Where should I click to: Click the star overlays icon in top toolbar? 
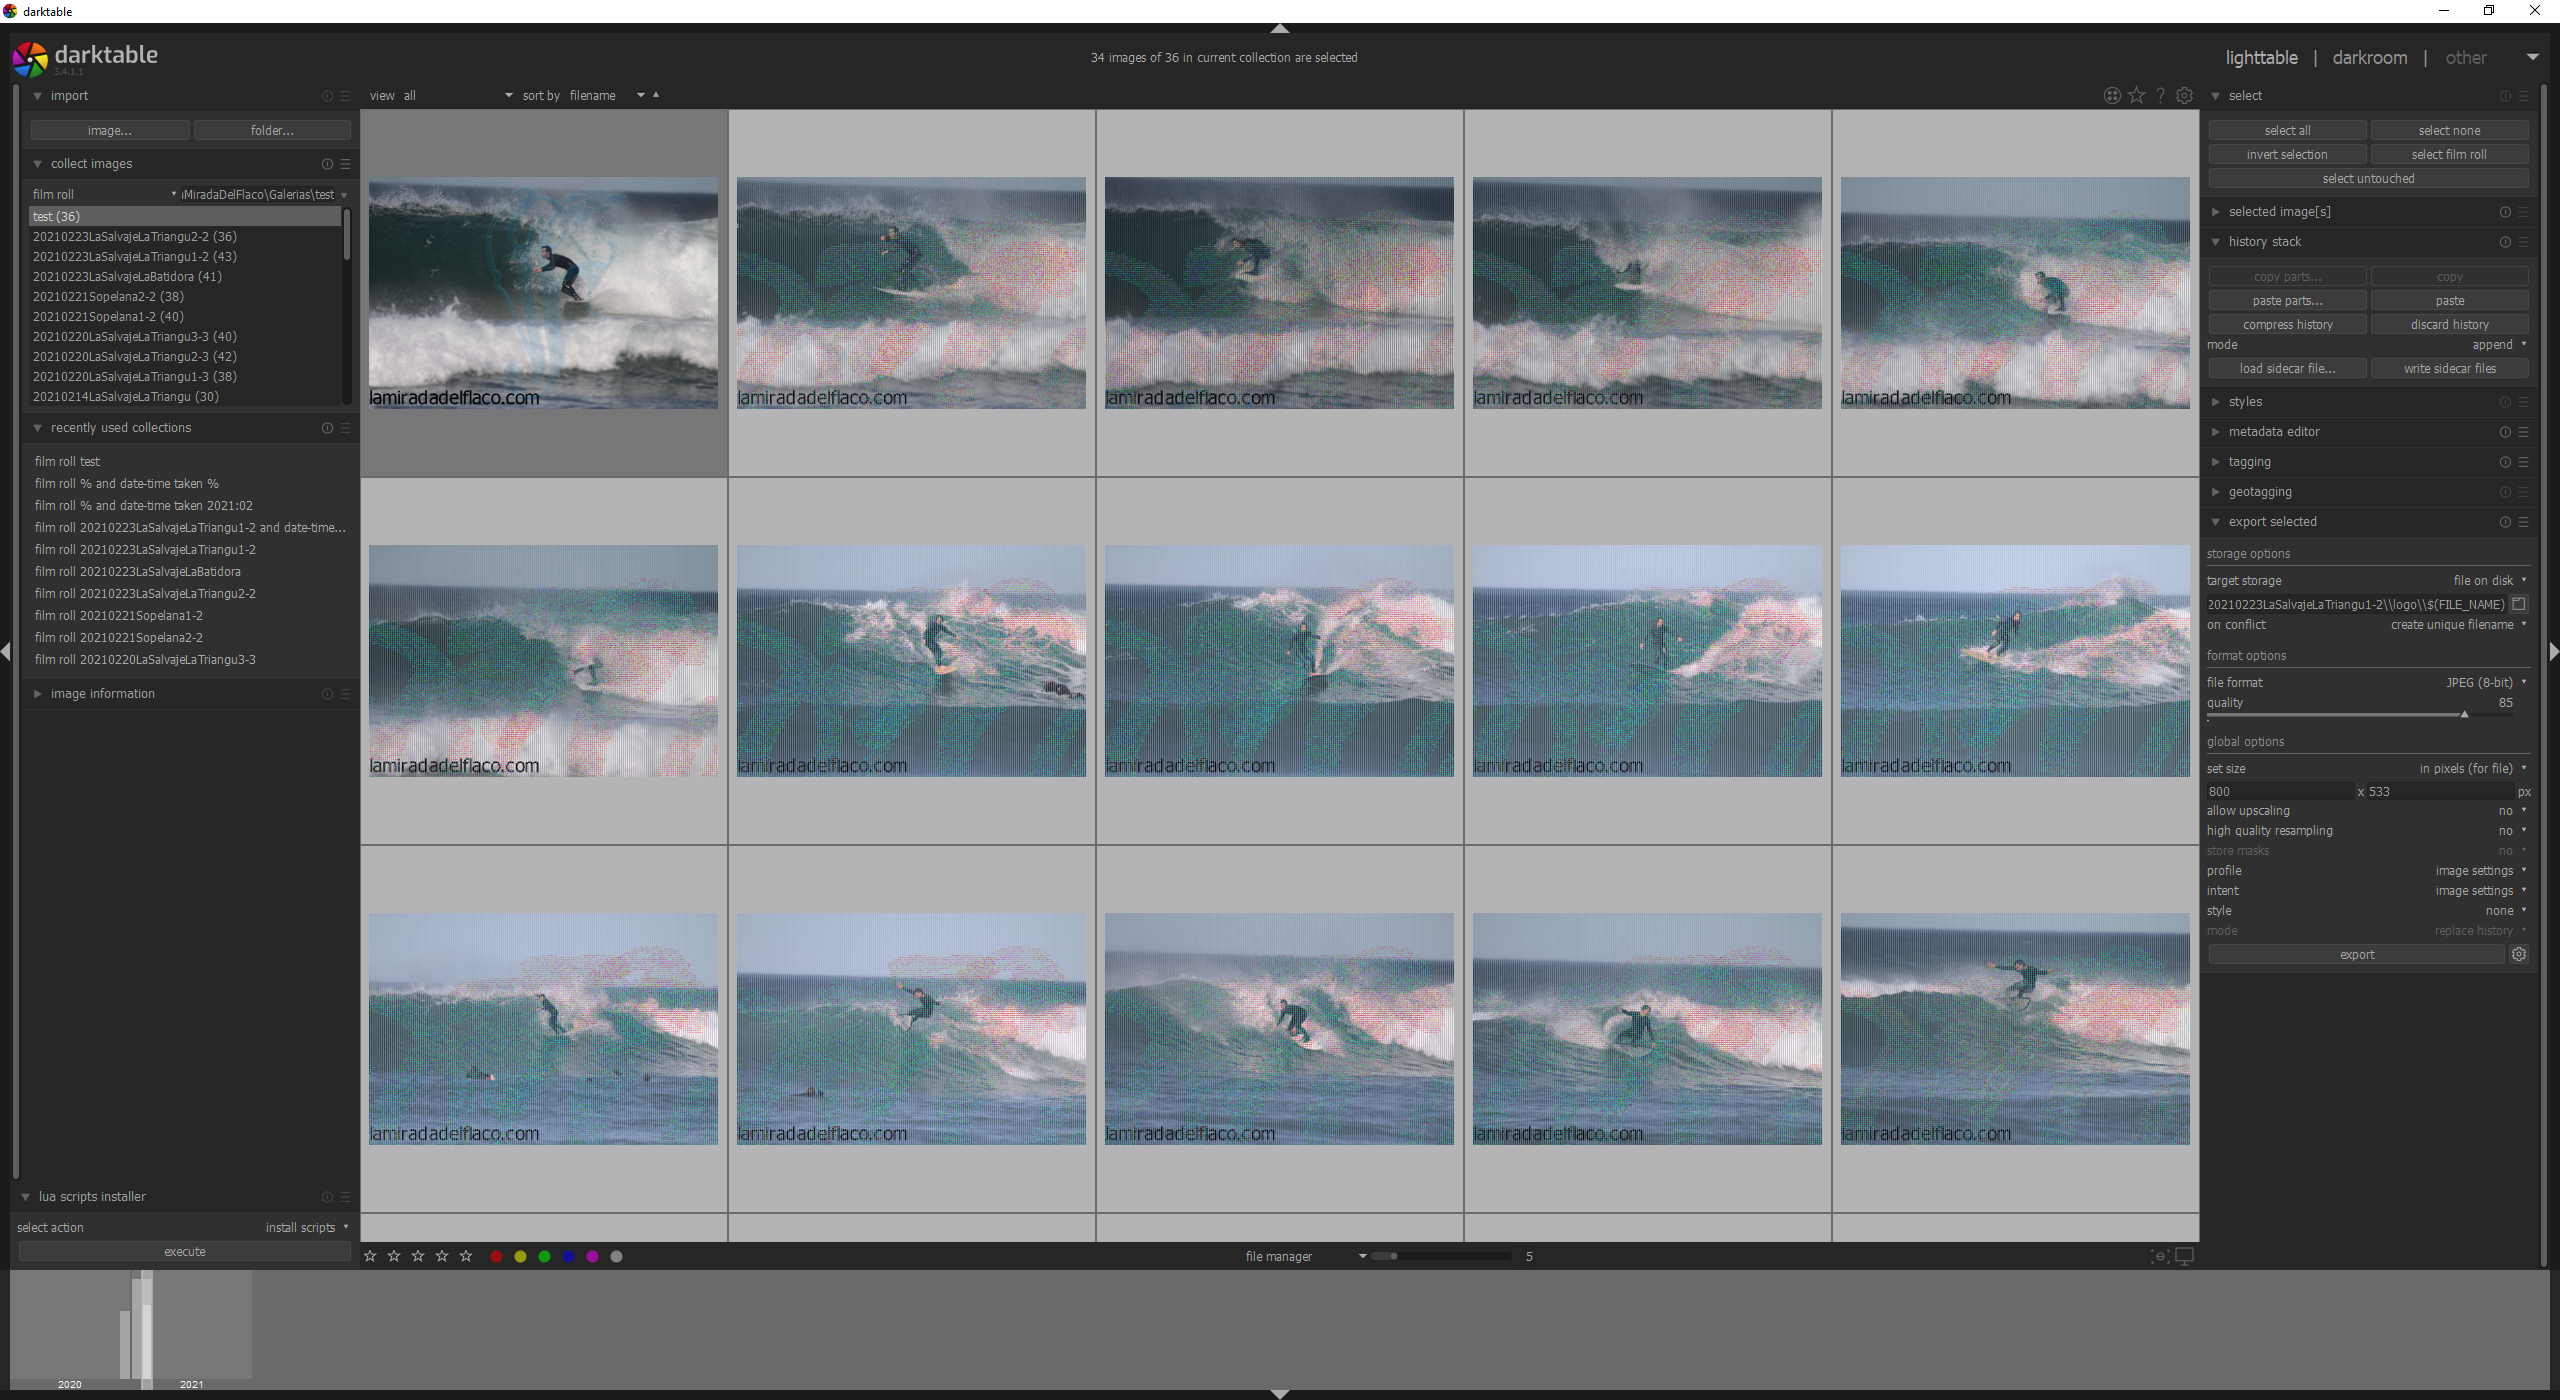tap(2137, 95)
